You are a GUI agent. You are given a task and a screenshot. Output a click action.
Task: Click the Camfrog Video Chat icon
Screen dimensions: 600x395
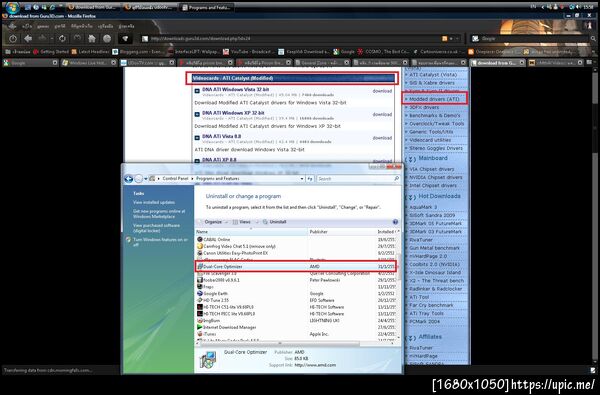199,246
